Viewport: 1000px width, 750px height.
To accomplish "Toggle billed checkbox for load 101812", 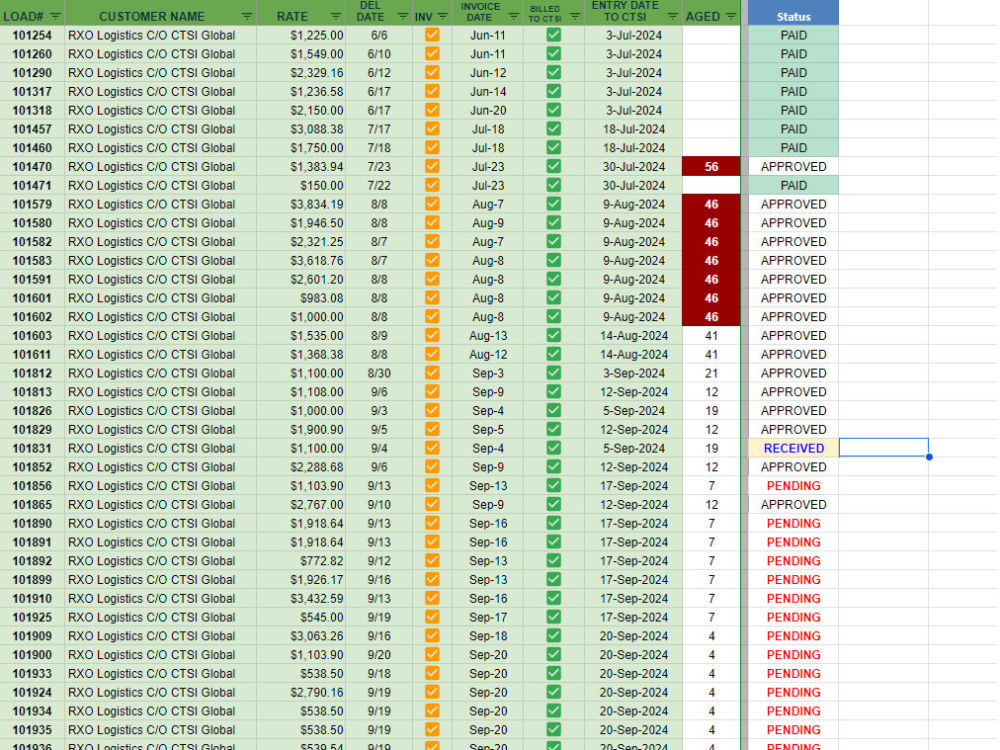I will click(554, 373).
